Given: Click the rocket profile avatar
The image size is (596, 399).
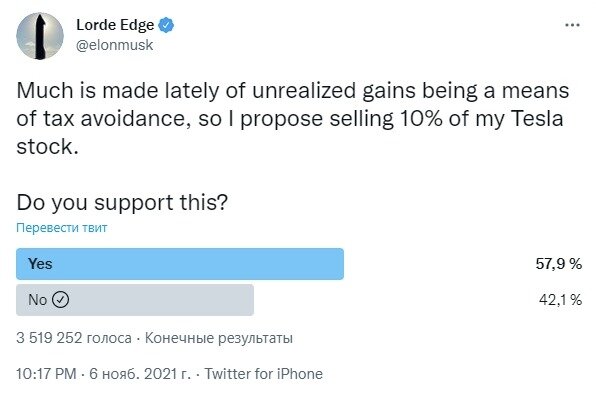Looking at the screenshot, I should [40, 36].
